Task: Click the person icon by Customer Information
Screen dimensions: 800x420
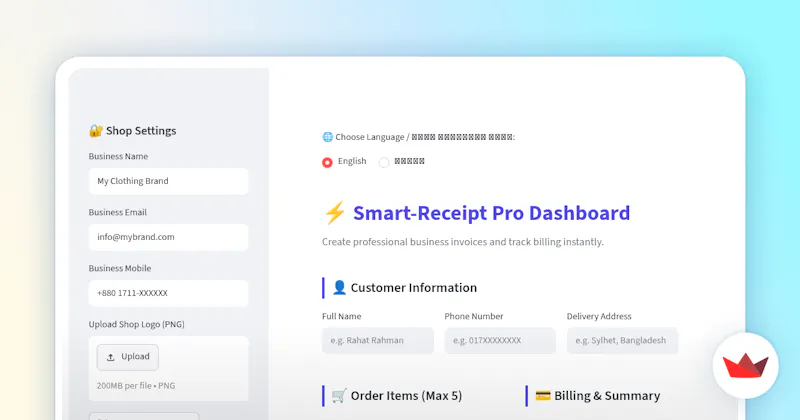Action: [x=339, y=287]
